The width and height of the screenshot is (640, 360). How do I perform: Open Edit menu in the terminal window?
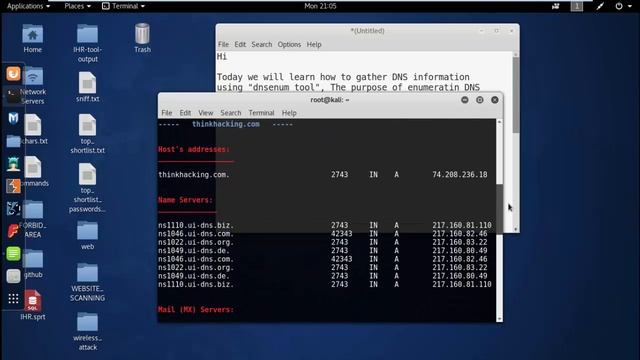pos(185,113)
